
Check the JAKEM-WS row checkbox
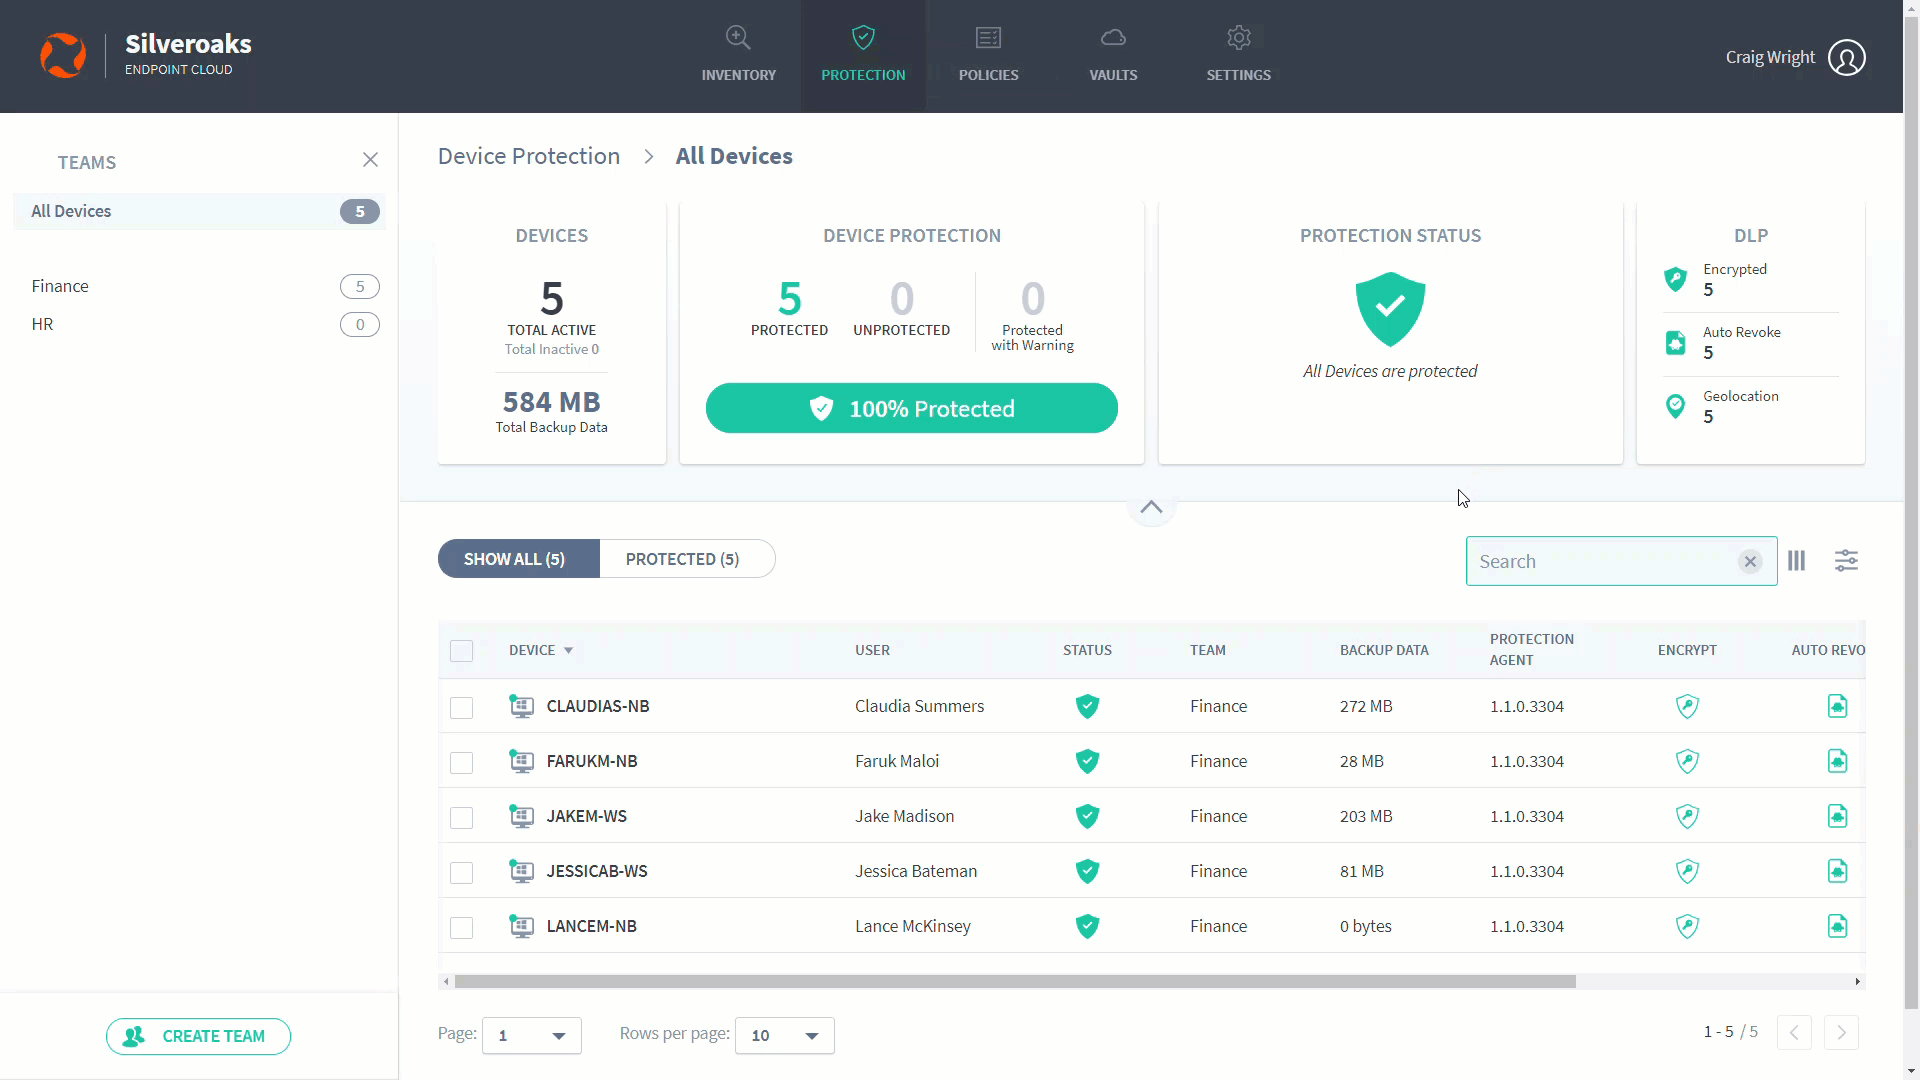click(461, 818)
